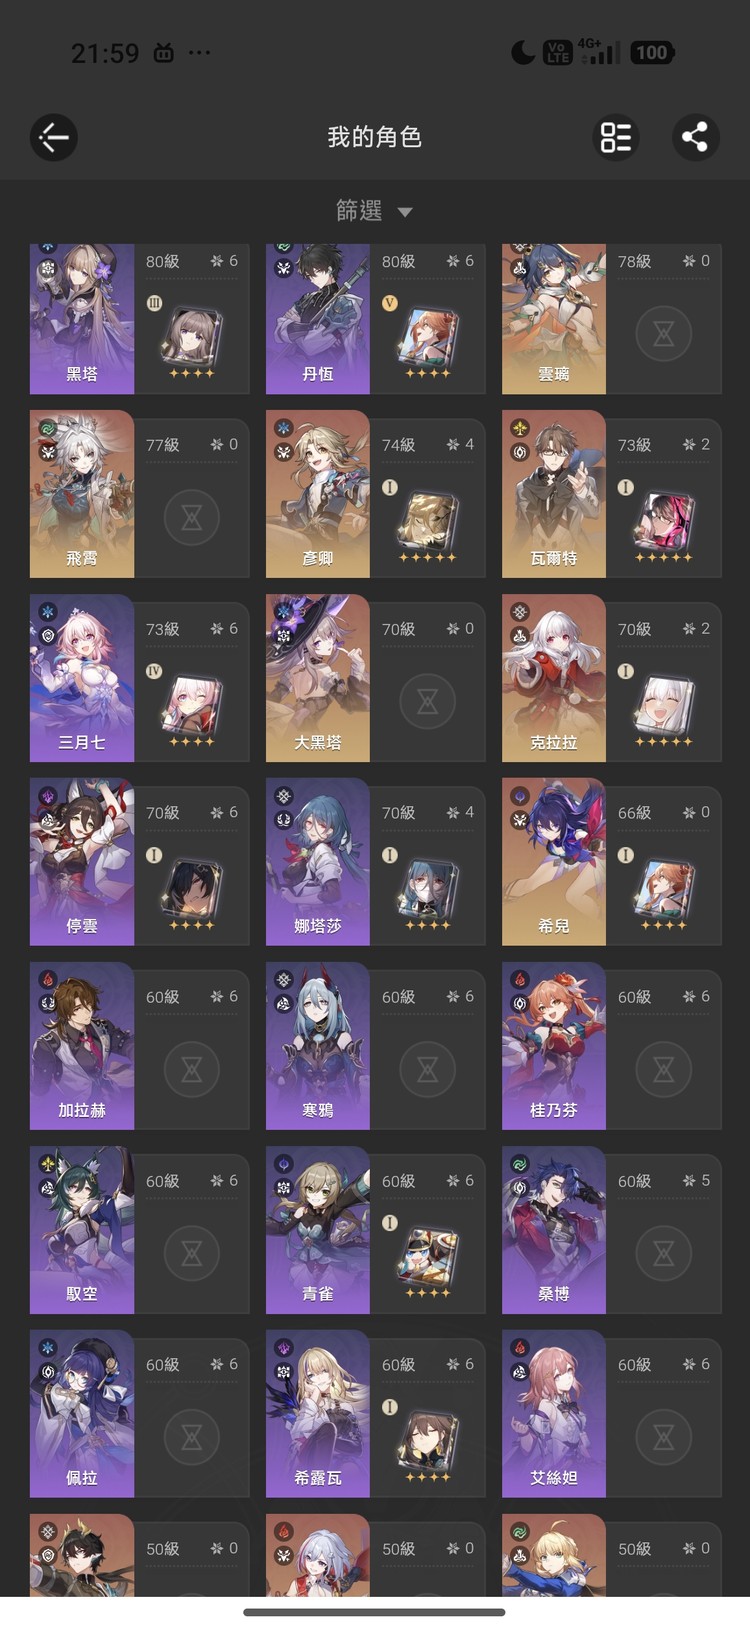The image size is (750, 1628).
Task: Tap 飛霄 empty light cone hourglass icon
Action: (x=192, y=518)
